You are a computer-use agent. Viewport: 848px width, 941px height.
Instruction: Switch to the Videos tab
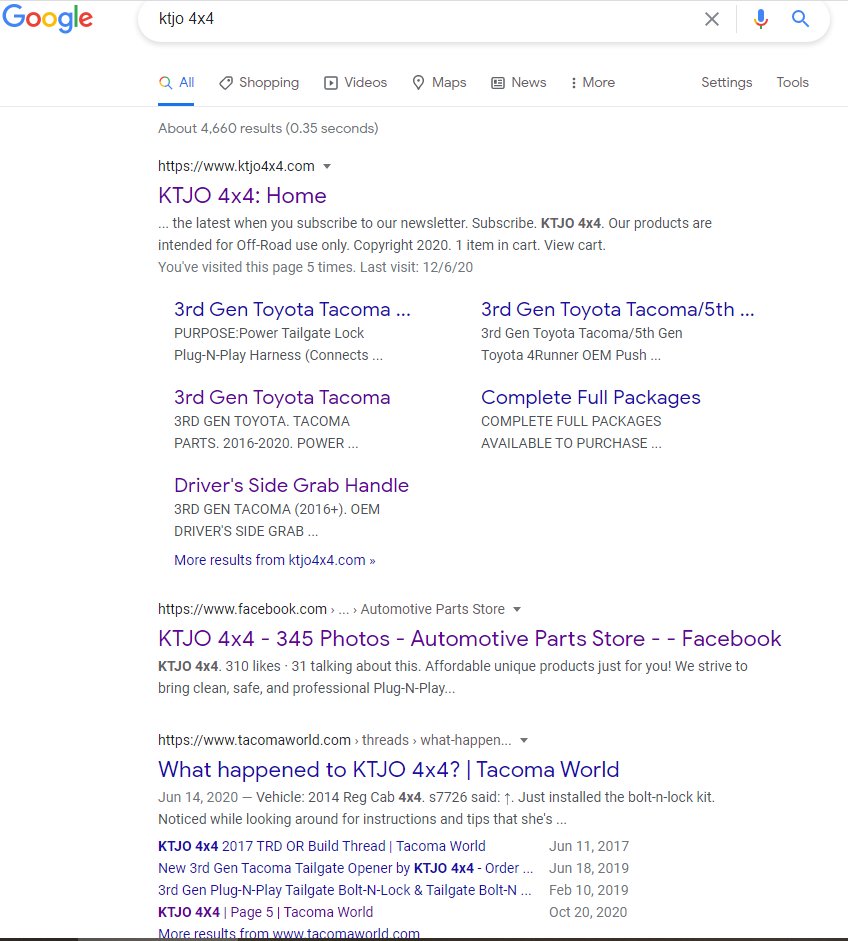356,83
